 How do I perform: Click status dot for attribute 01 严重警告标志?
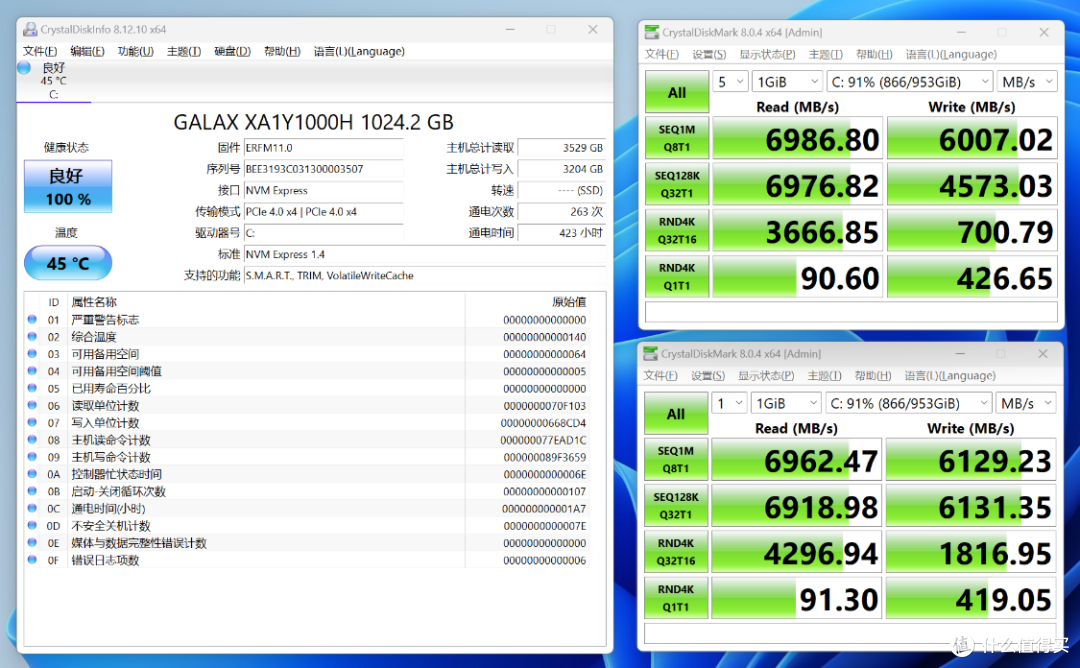point(32,320)
